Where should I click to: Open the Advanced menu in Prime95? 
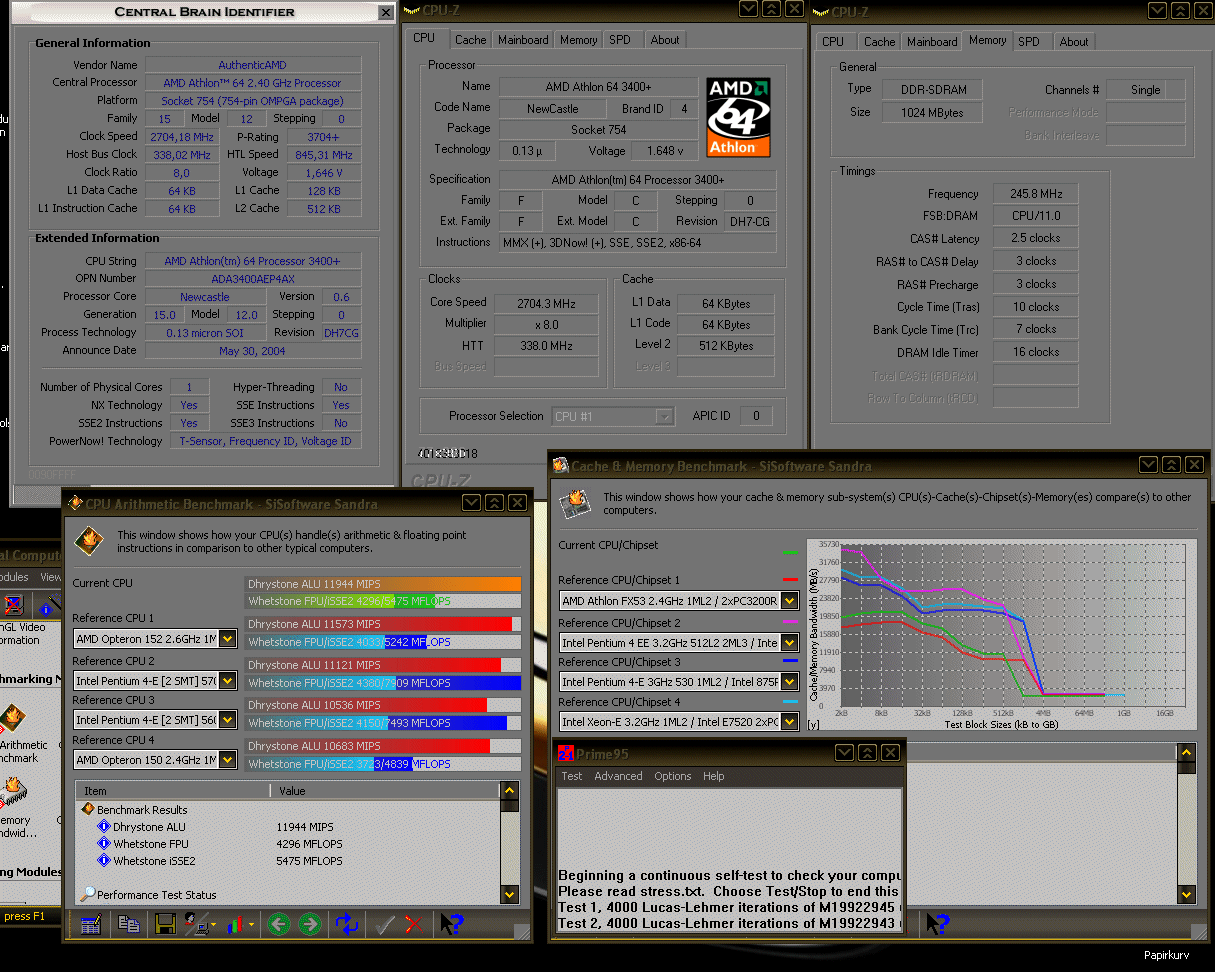click(x=618, y=776)
